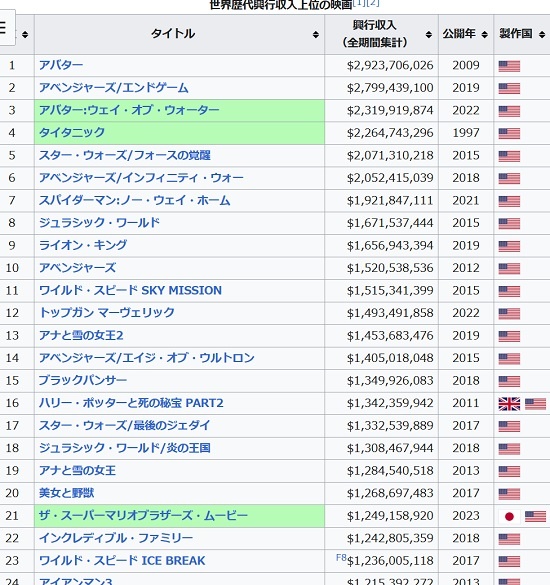Open ワイルド・スピード SKY MISSION link
The image size is (550, 585).
[x=130, y=290]
